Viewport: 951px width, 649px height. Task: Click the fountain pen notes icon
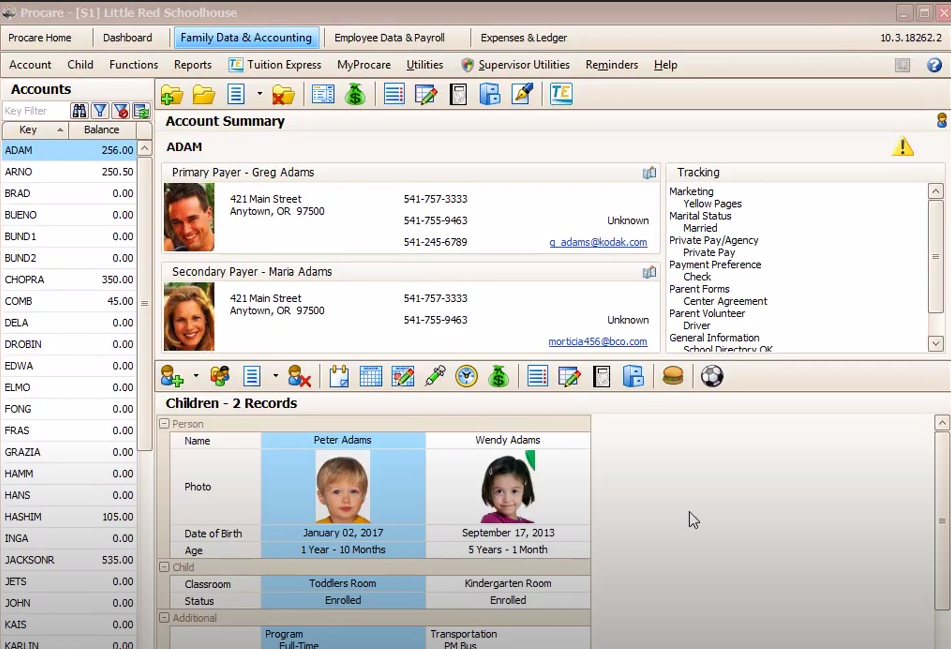tap(522, 95)
